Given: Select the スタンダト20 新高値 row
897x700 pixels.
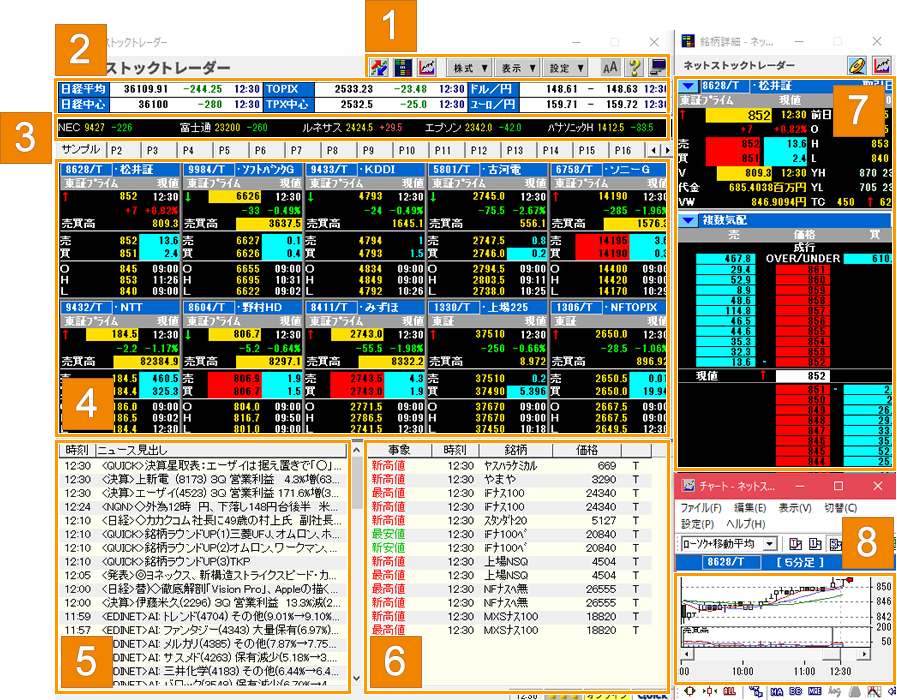Looking at the screenshot, I should coord(509,520).
